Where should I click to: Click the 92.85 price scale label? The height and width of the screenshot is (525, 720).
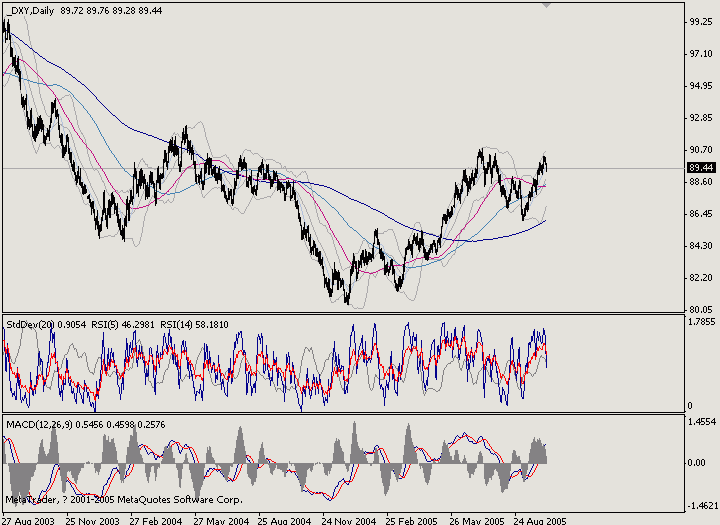click(701, 118)
